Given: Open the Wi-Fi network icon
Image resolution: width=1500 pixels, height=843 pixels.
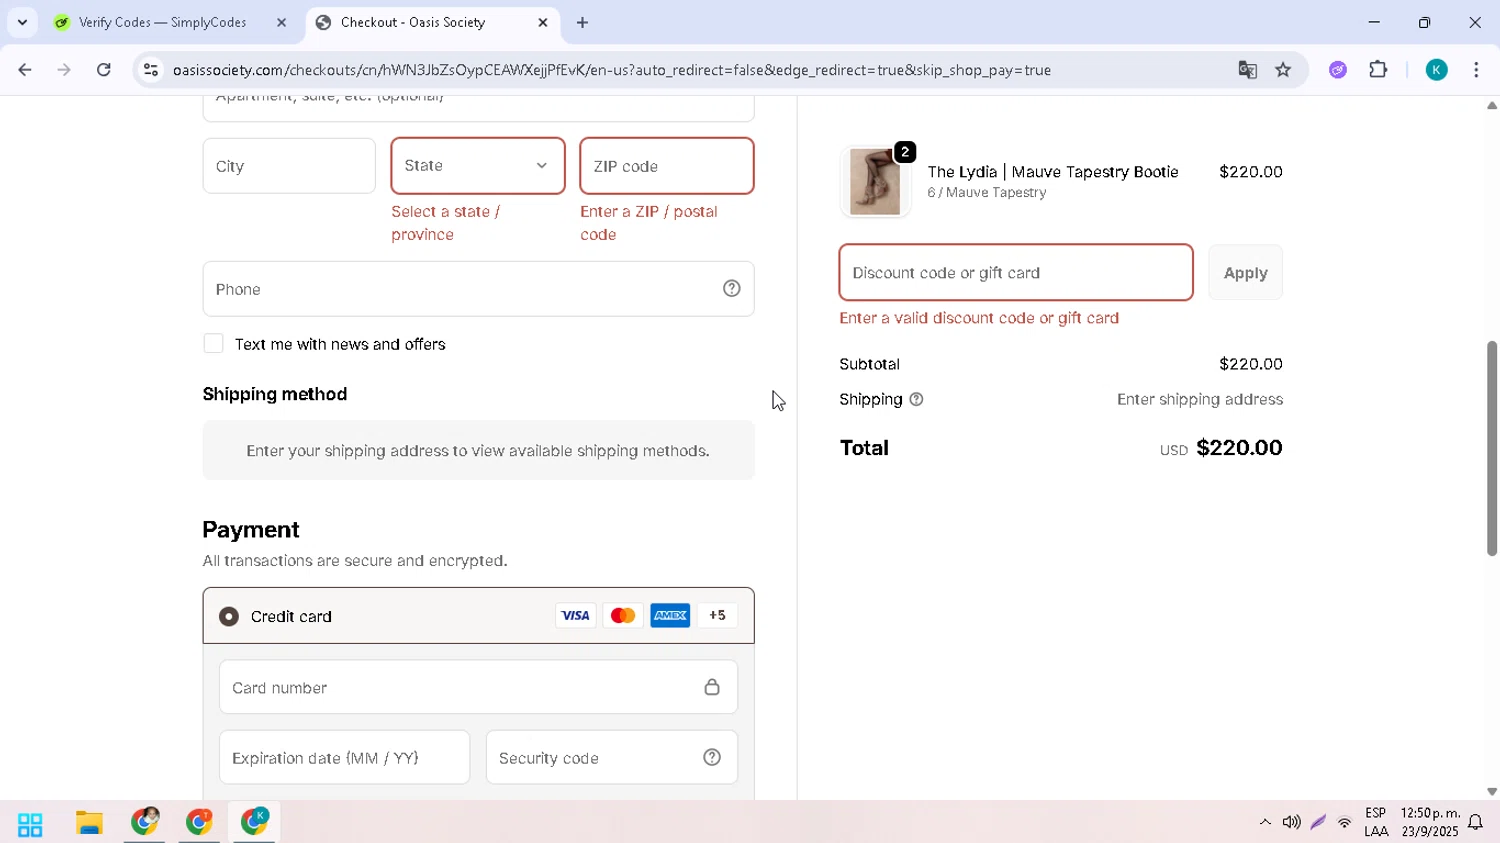Looking at the screenshot, I should [x=1345, y=823].
